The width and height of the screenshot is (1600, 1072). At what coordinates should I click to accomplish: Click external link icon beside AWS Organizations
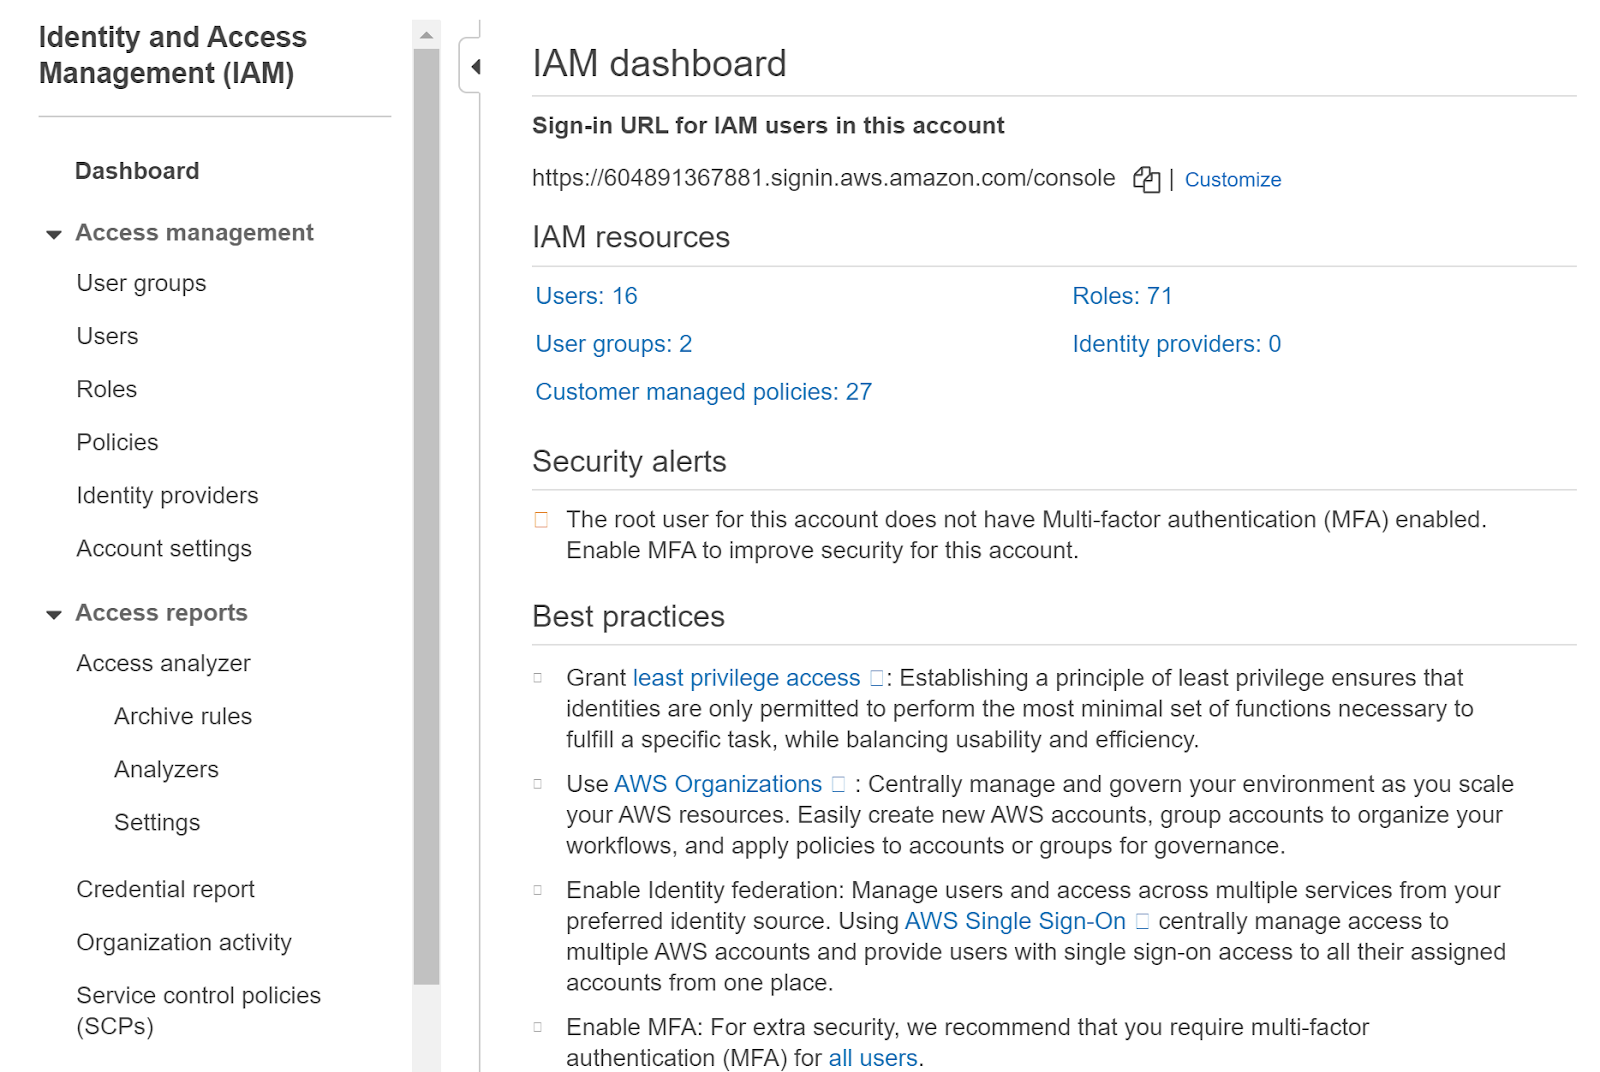[839, 784]
